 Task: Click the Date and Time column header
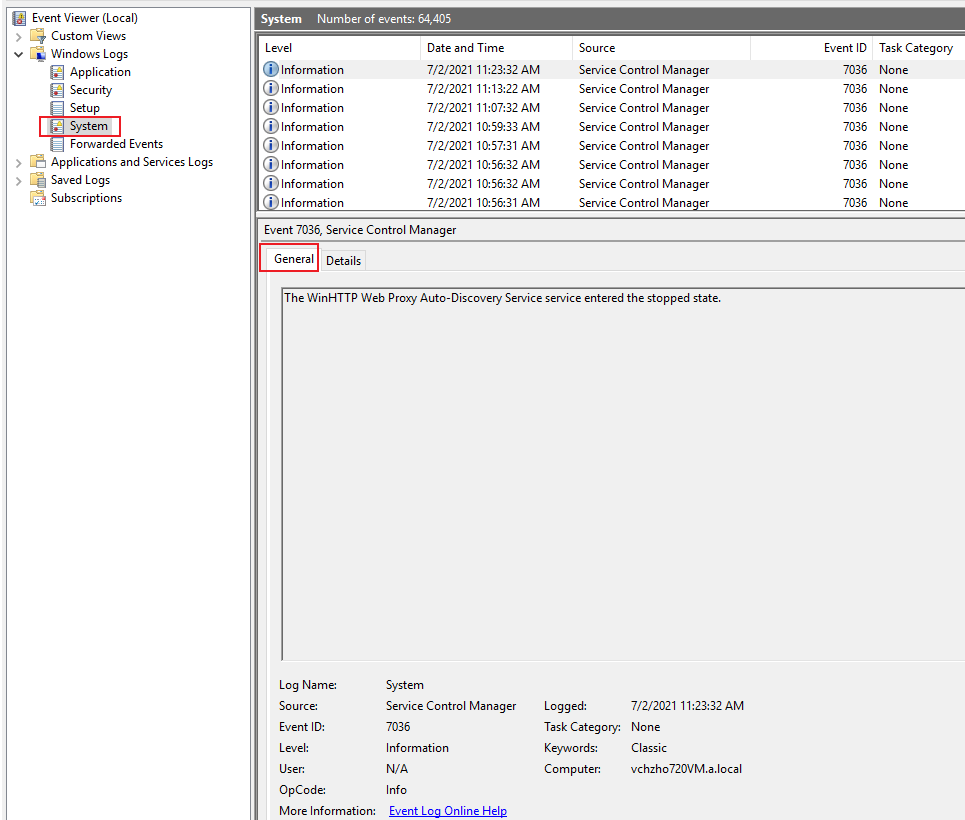tap(465, 47)
